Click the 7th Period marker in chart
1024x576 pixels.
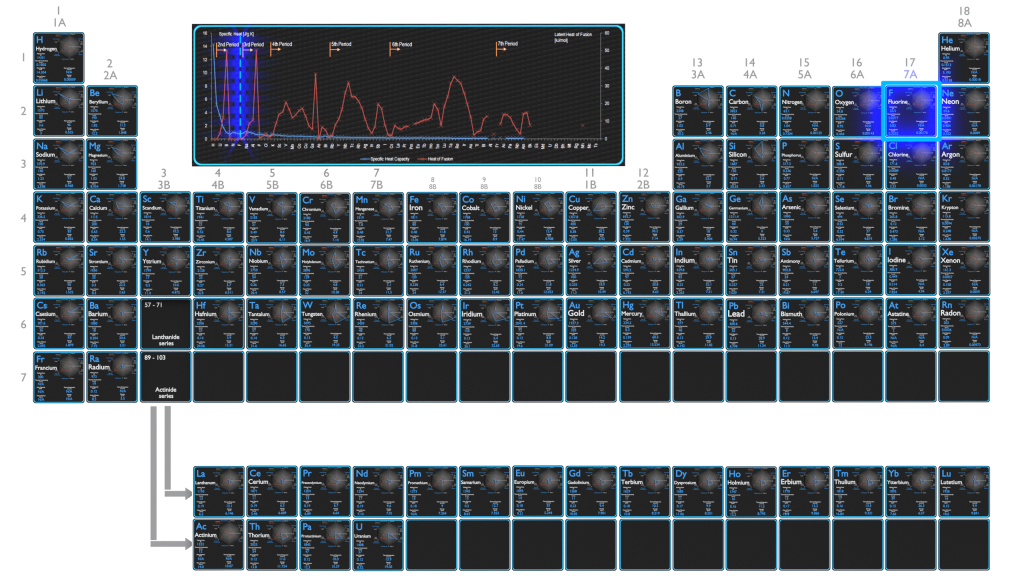click(x=507, y=45)
